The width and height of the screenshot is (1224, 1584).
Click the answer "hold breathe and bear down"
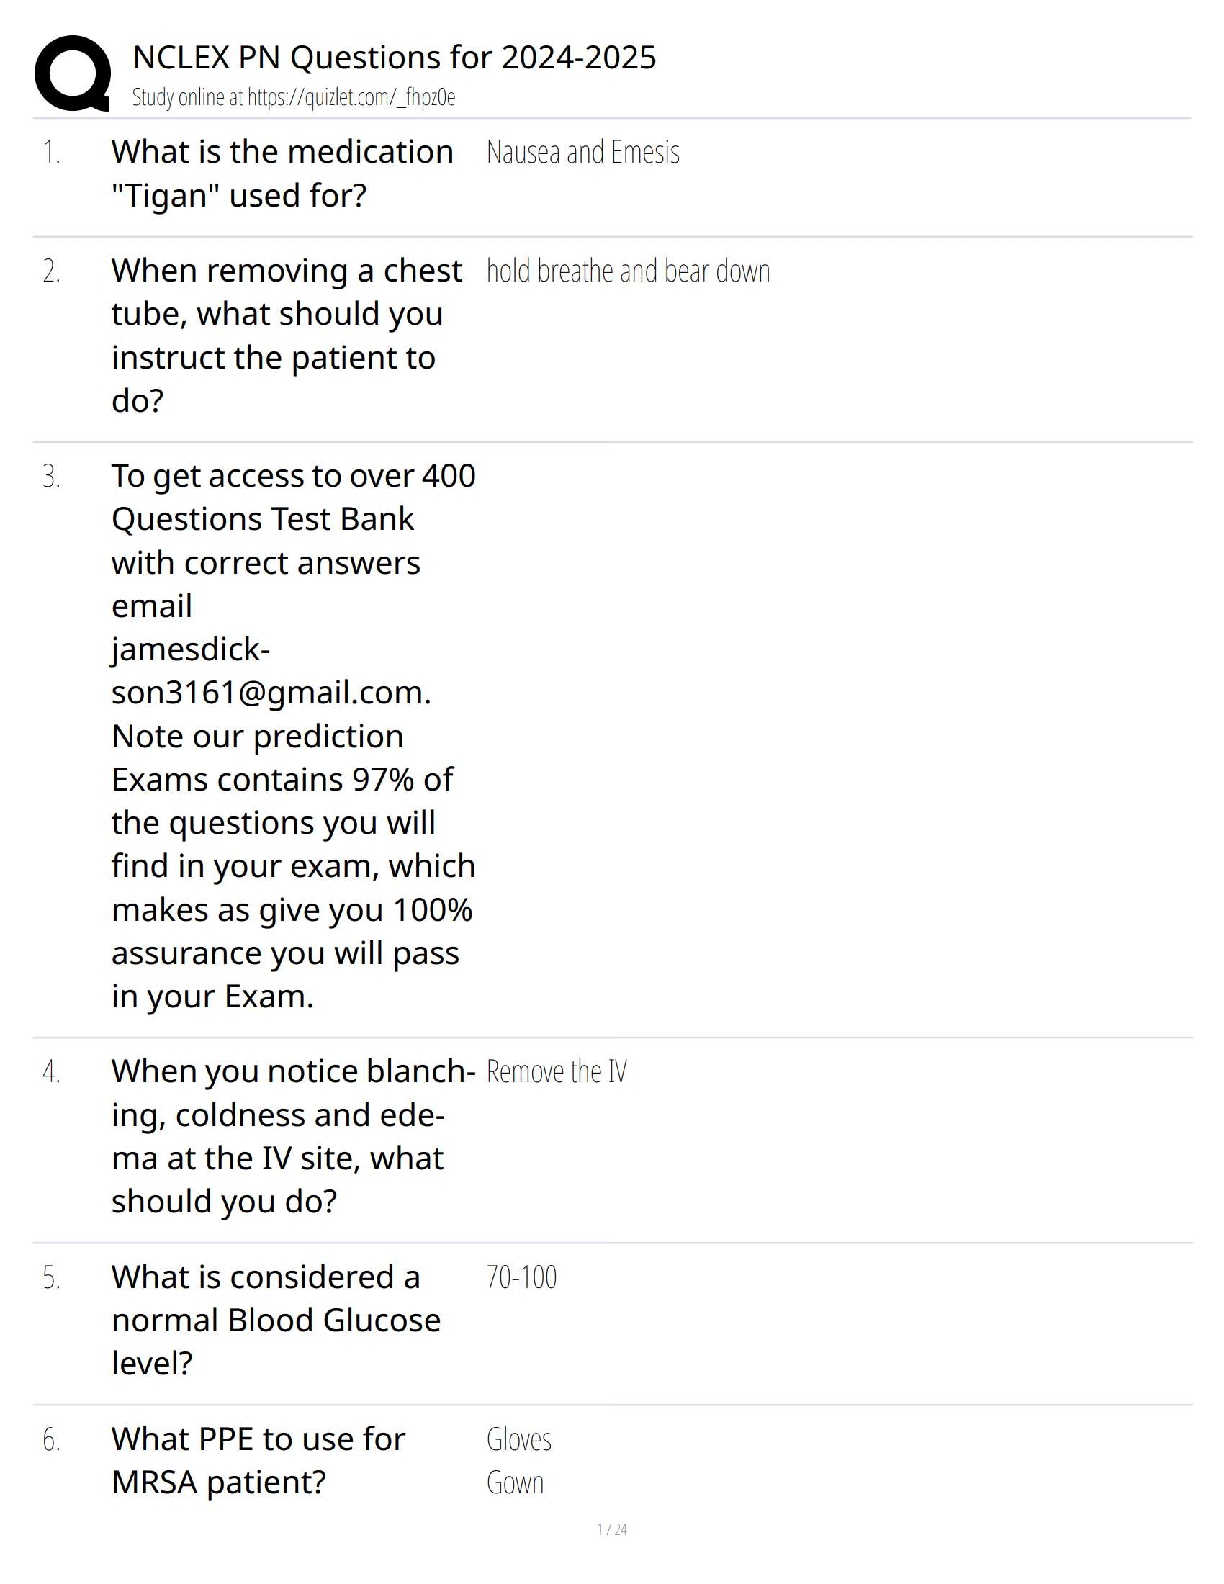pyautogui.click(x=628, y=271)
